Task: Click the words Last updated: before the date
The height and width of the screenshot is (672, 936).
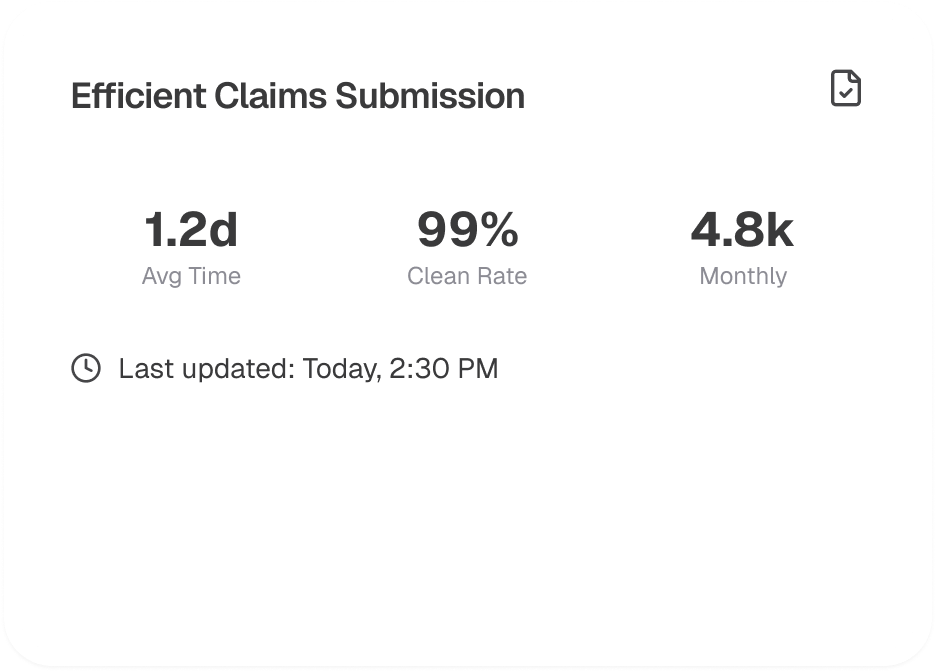Action: coord(206,369)
